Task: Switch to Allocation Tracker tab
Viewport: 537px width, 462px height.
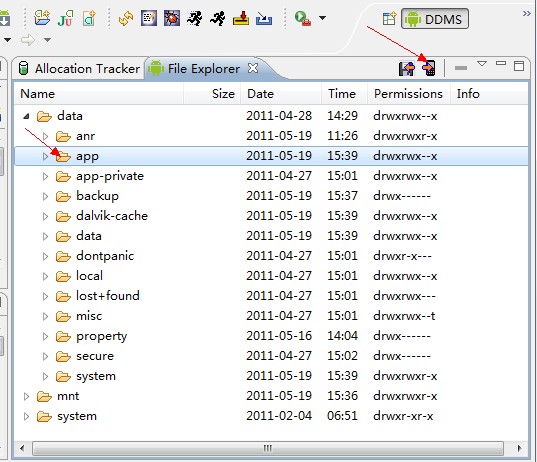Action: pyautogui.click(x=79, y=68)
